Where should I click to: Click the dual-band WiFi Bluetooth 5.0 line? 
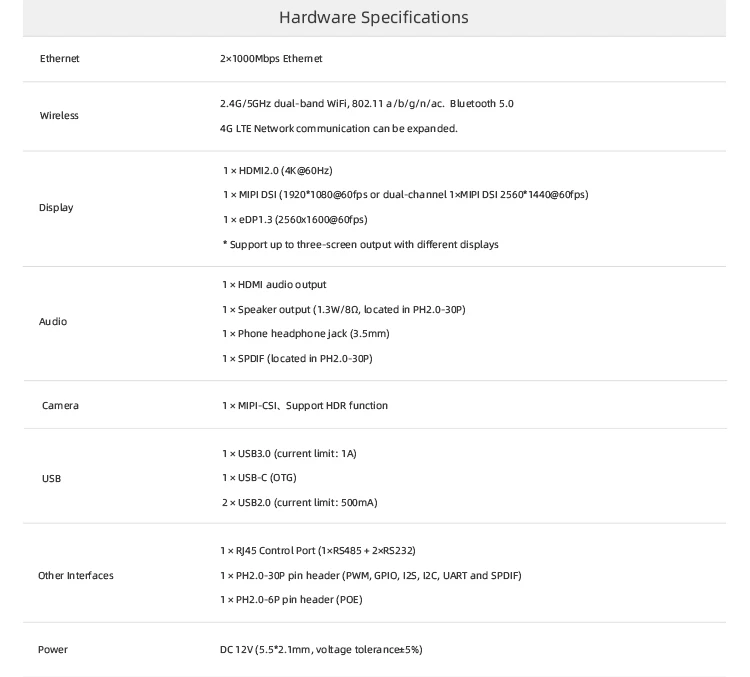tap(366, 104)
